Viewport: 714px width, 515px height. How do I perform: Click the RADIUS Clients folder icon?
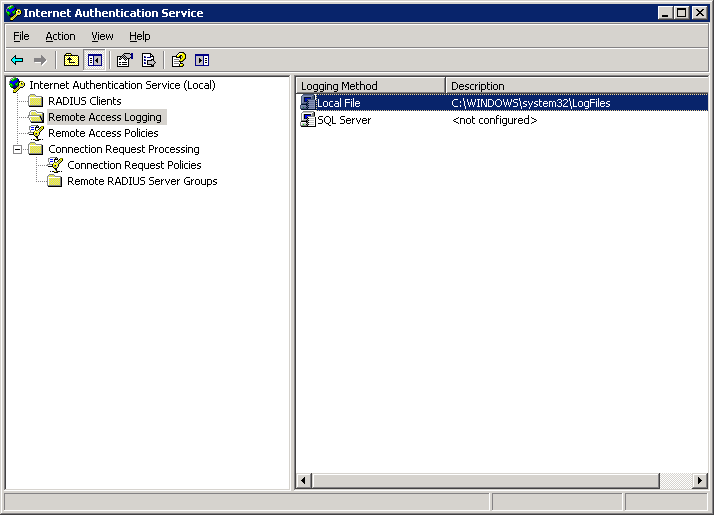point(36,101)
